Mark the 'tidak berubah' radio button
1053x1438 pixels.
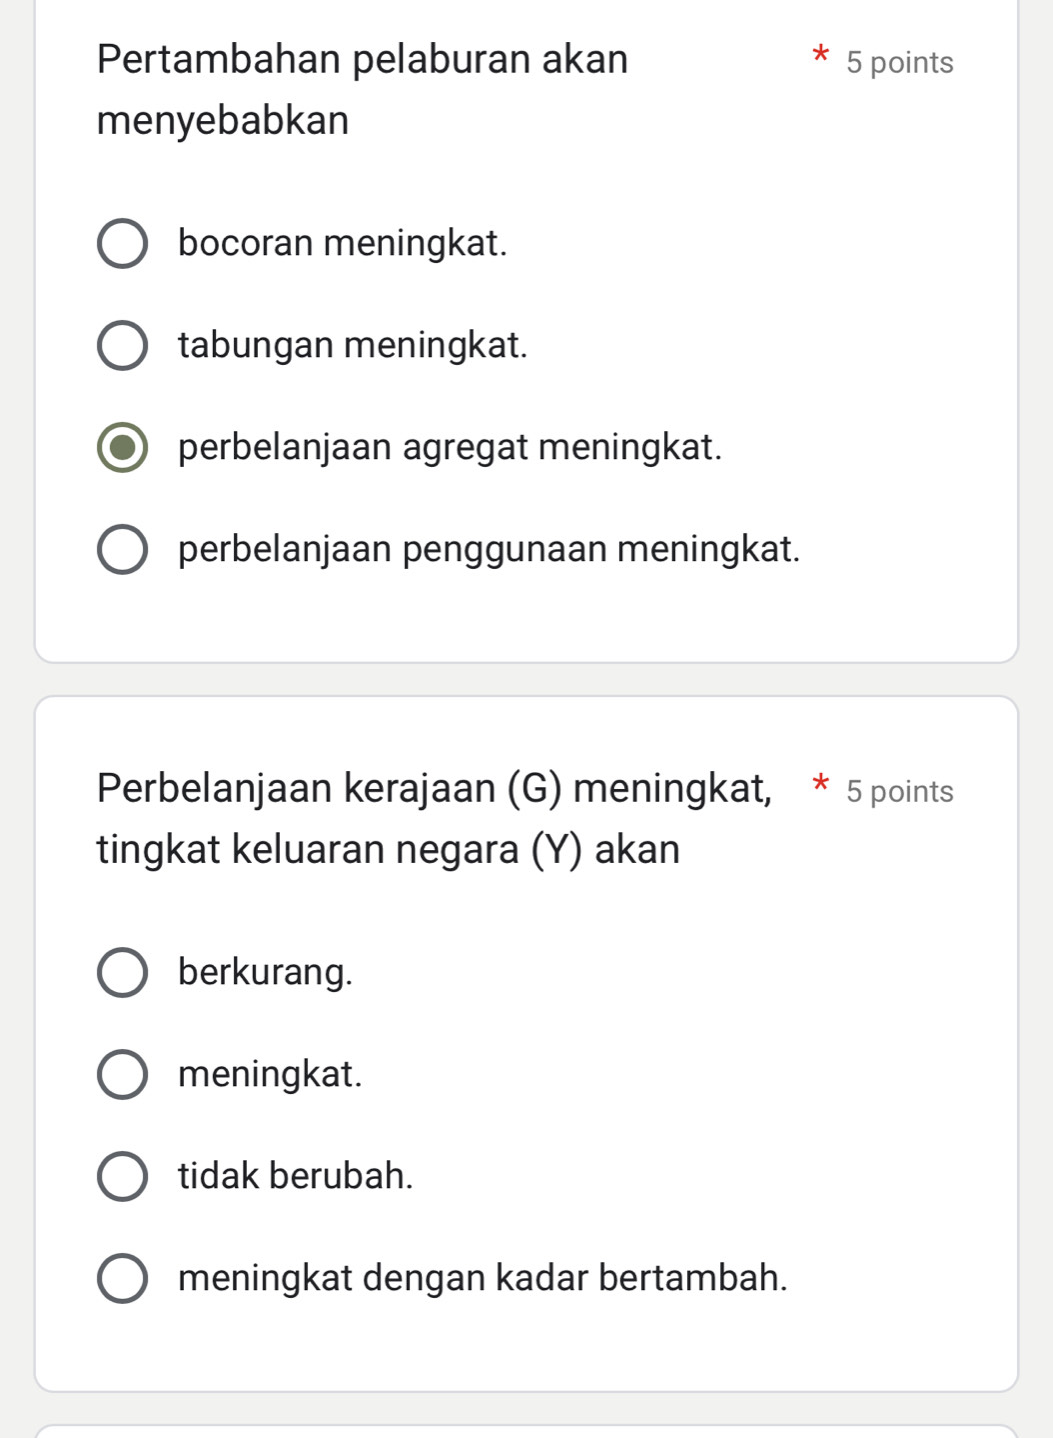tap(122, 1177)
